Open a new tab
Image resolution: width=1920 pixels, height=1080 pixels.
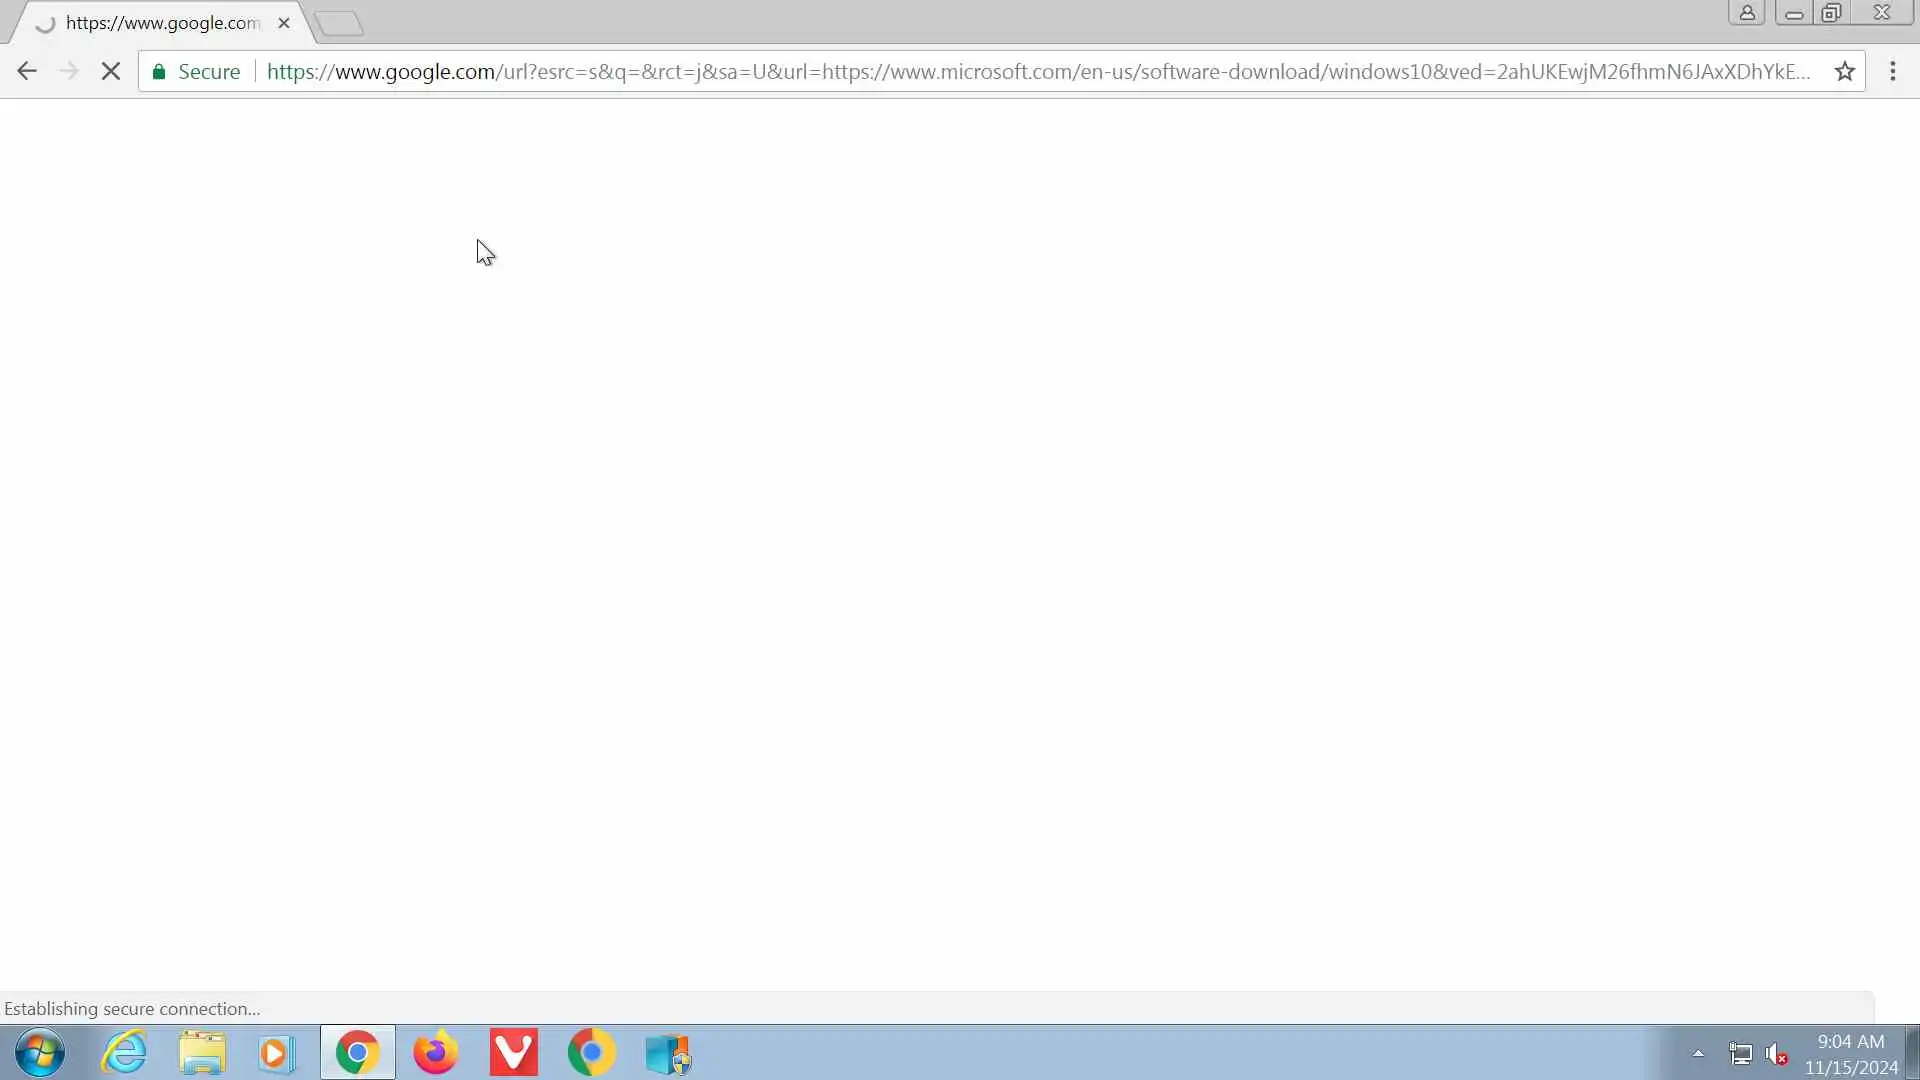pyautogui.click(x=339, y=23)
